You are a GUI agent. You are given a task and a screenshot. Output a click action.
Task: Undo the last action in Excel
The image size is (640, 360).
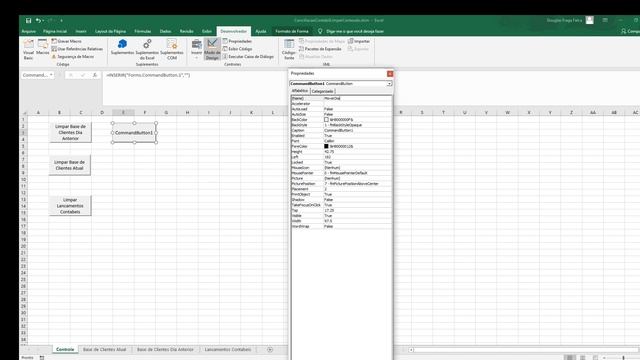(38, 20)
